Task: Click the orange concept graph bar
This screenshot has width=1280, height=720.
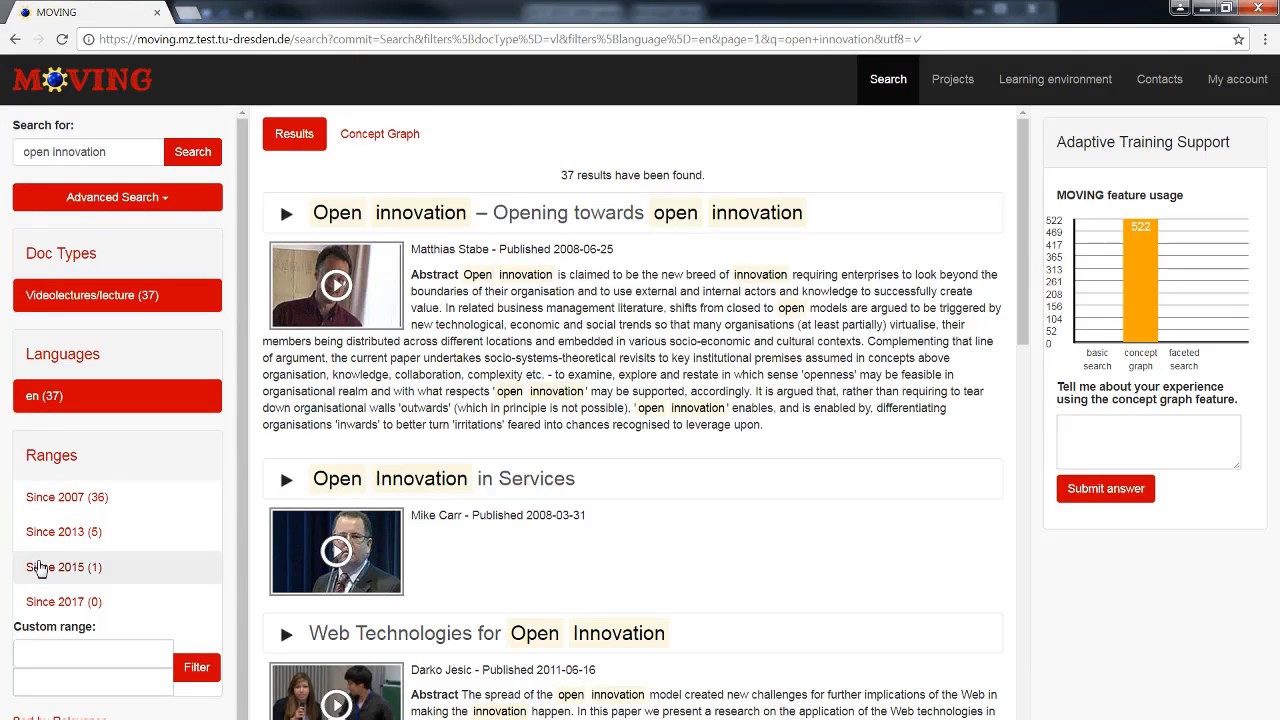Action: pos(1140,281)
